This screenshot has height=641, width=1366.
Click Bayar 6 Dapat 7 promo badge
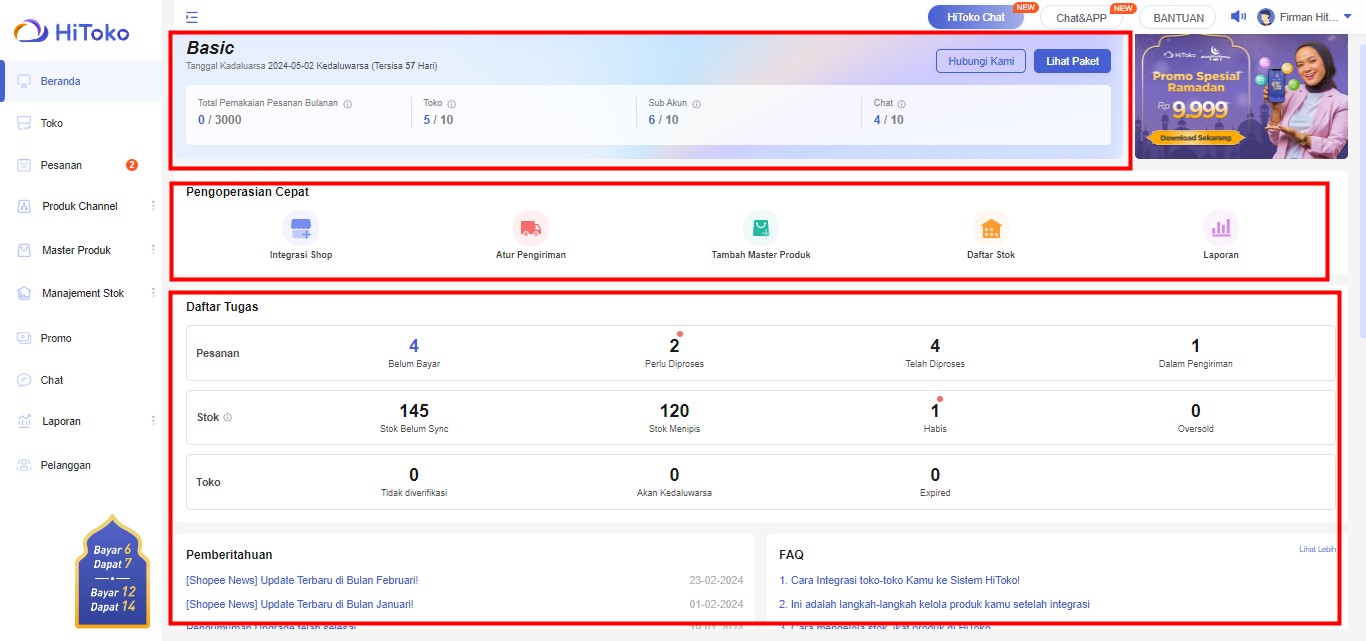pos(112,571)
